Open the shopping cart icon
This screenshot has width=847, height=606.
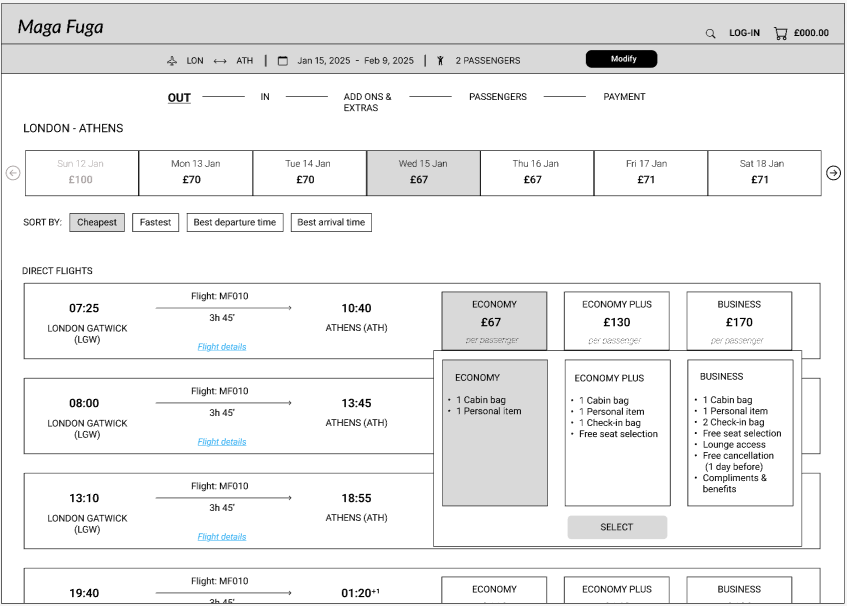click(780, 33)
